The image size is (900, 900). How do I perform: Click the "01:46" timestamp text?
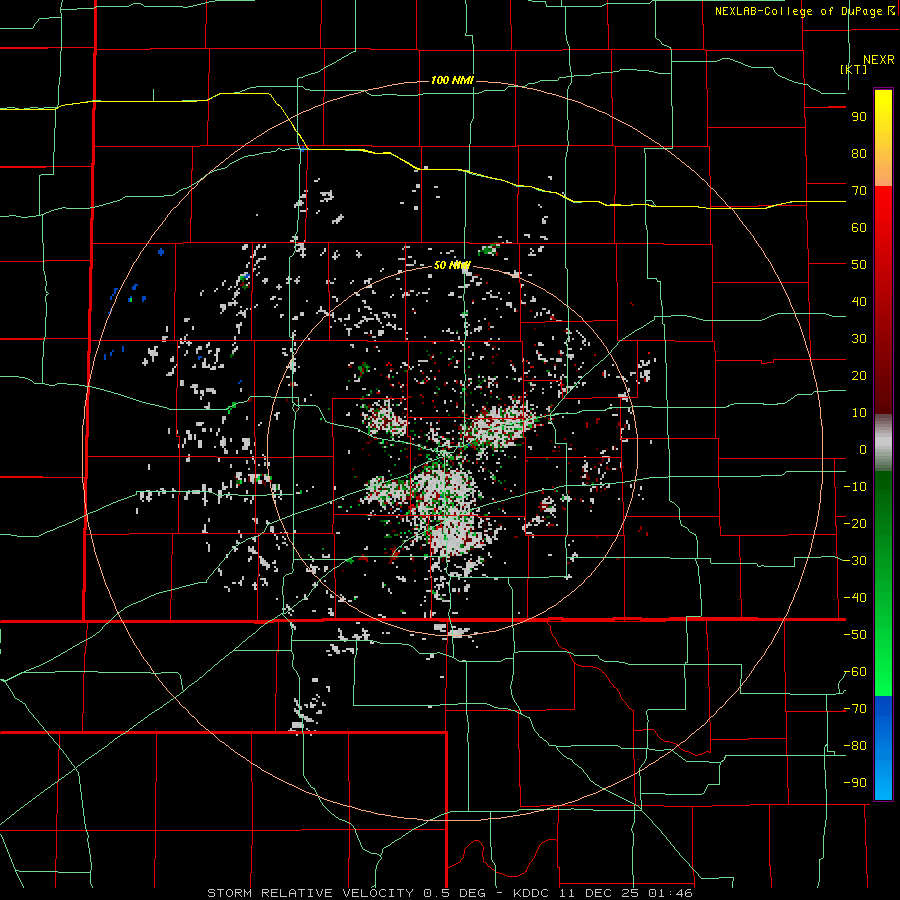coord(670,893)
